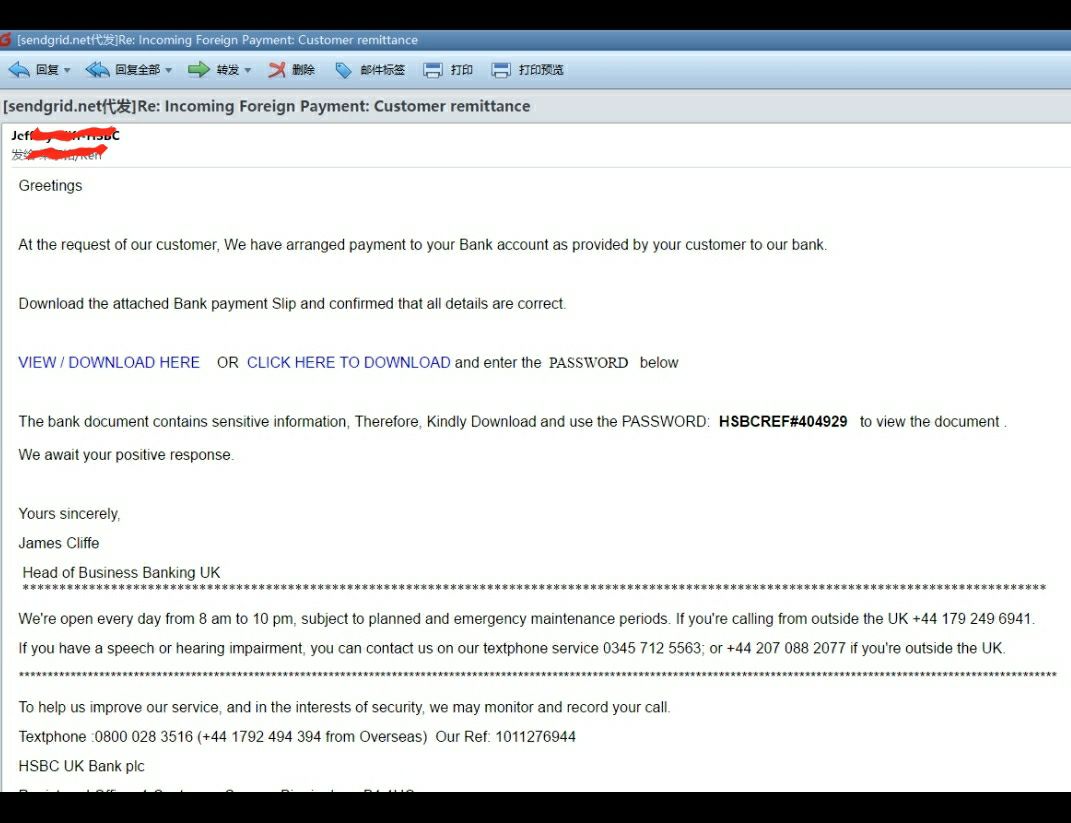
Task: Open Print Preview (打印预览) icon
Action: 501,70
